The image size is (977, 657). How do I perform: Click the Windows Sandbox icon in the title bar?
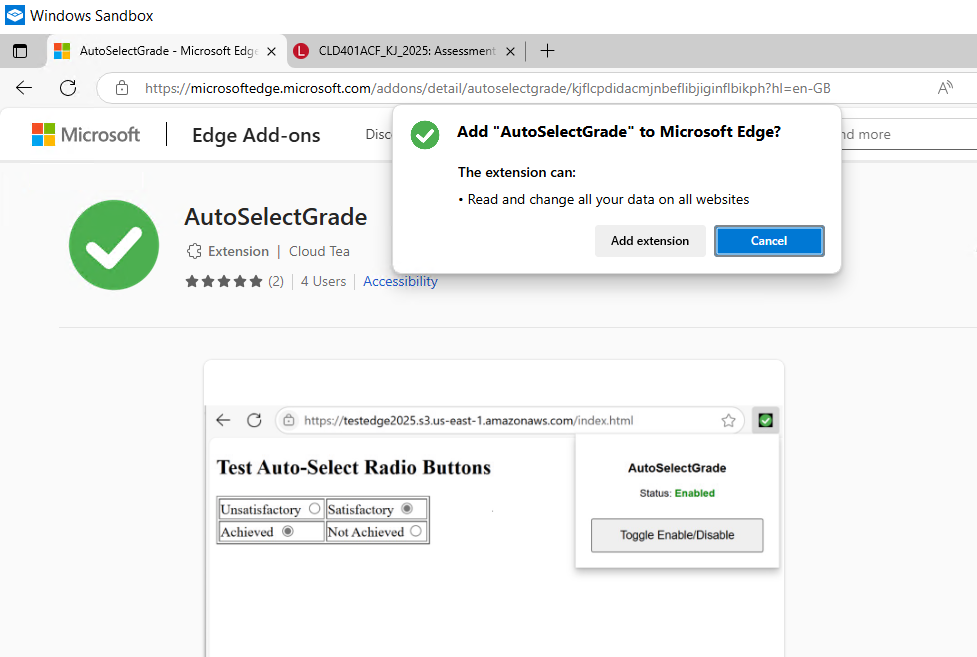point(14,15)
